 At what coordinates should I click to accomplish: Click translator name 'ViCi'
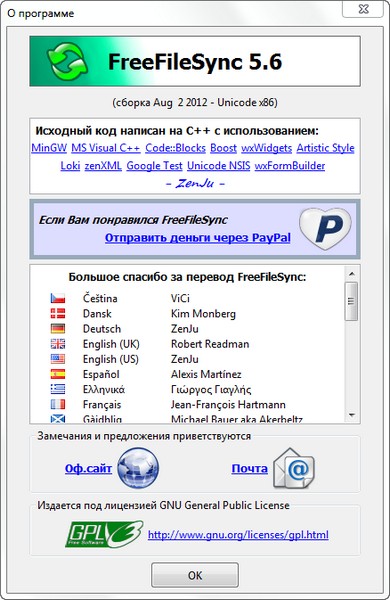click(x=180, y=298)
